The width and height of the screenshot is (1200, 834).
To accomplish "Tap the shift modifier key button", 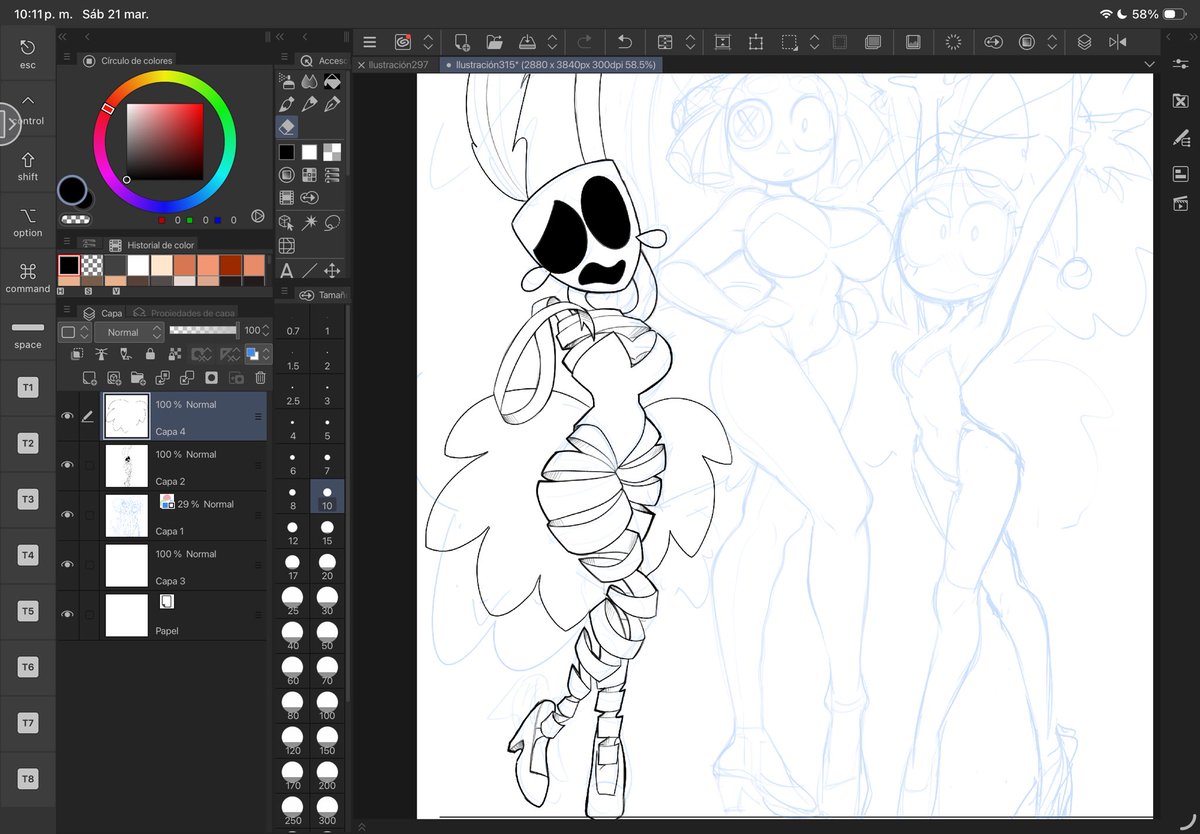I will point(28,166).
